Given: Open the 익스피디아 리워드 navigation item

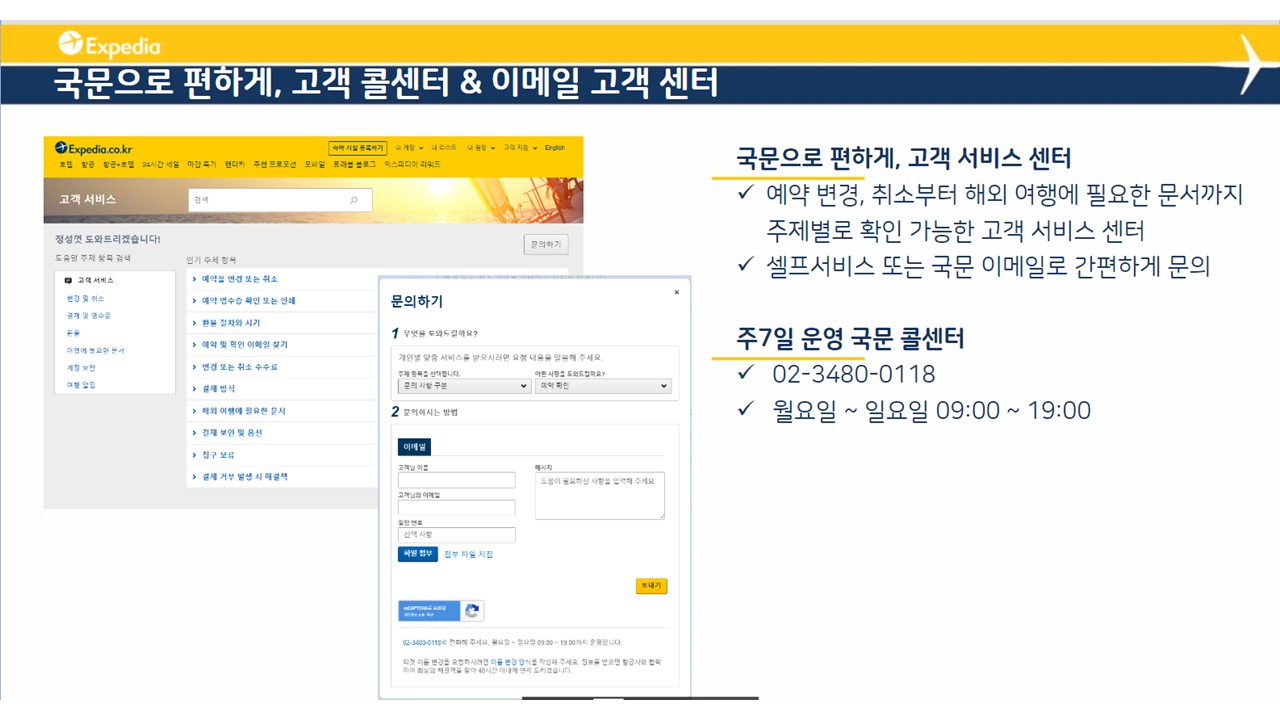Looking at the screenshot, I should 411,164.
